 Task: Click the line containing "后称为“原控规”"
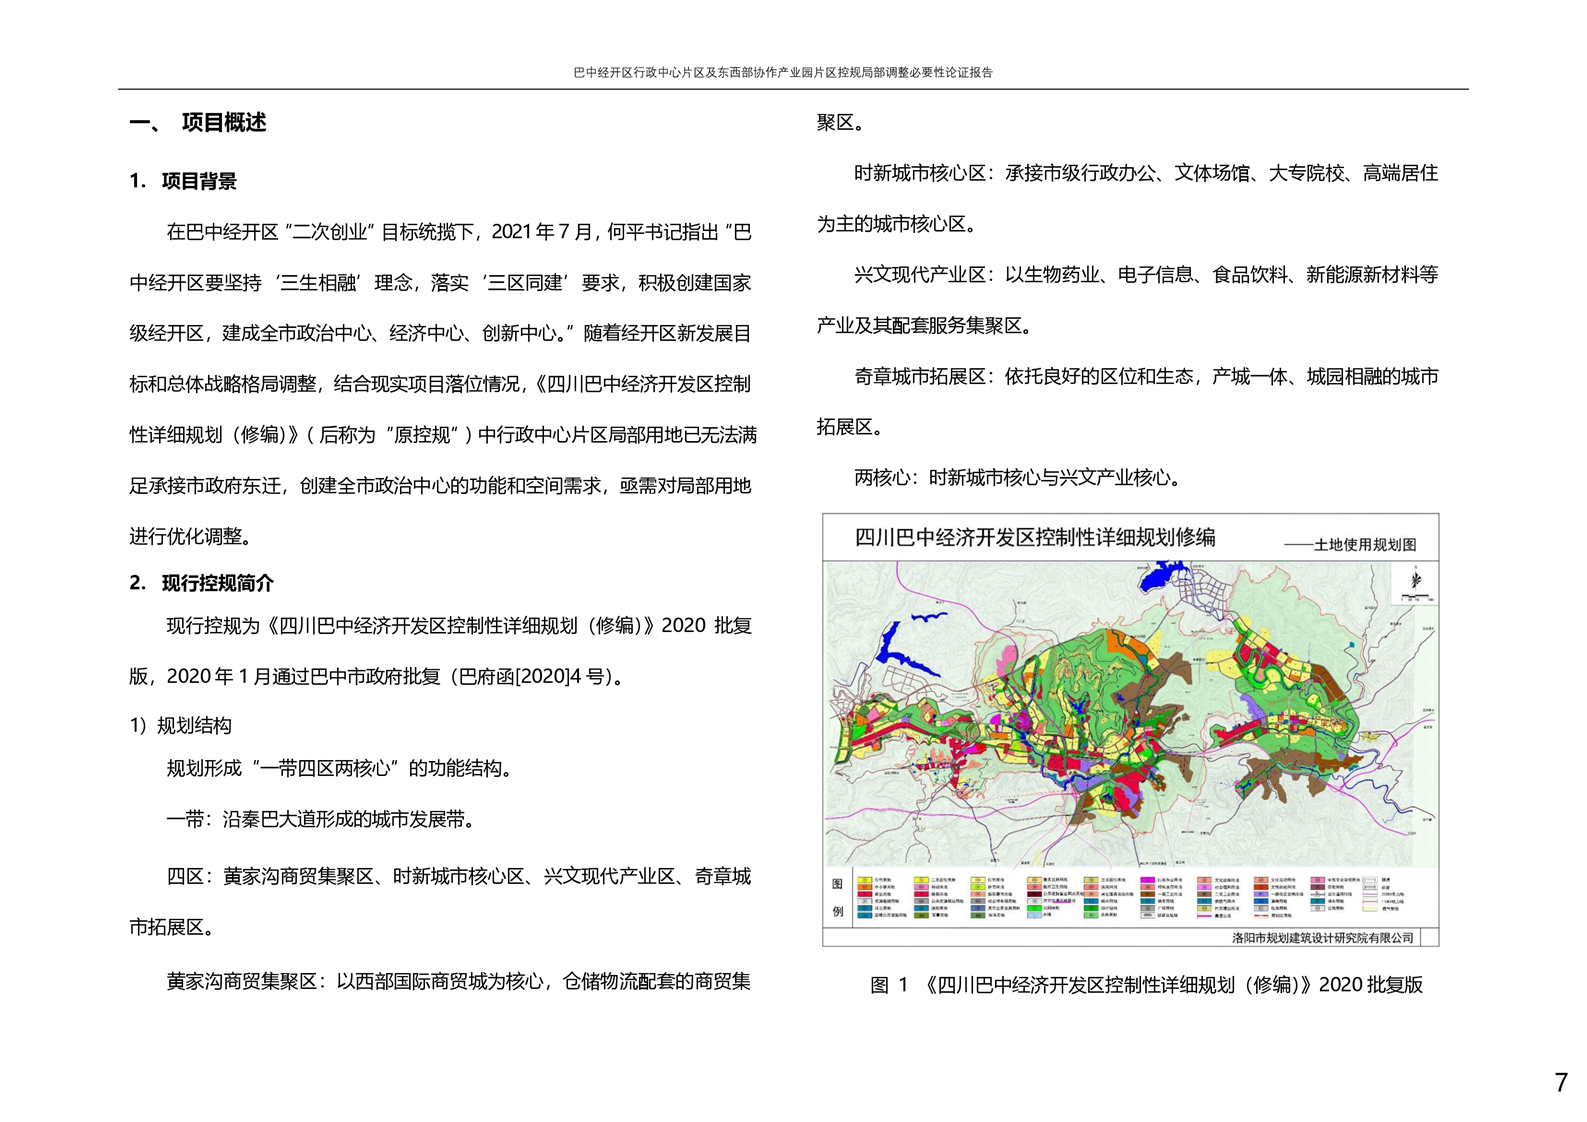(x=443, y=435)
